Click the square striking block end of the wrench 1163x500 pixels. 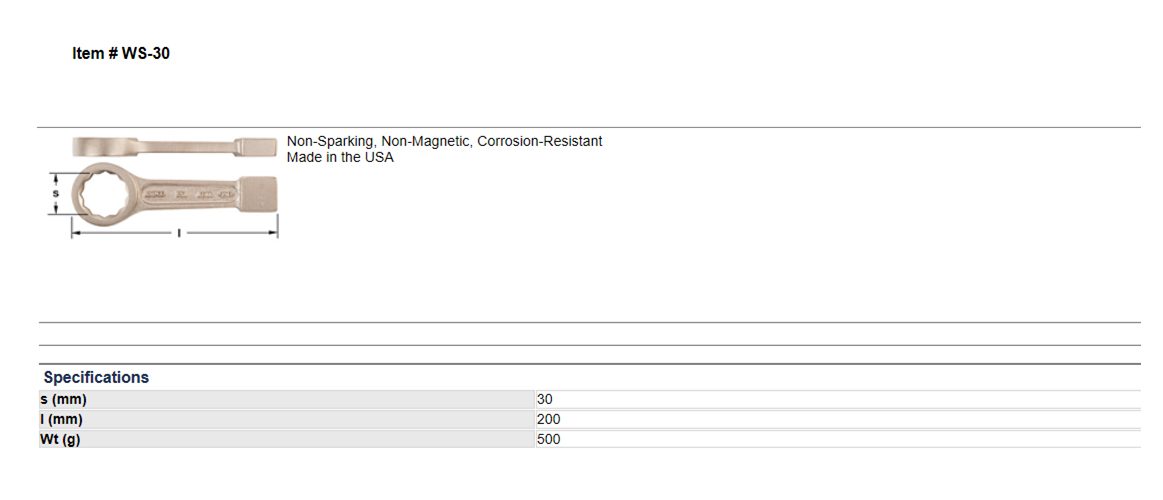258,194
